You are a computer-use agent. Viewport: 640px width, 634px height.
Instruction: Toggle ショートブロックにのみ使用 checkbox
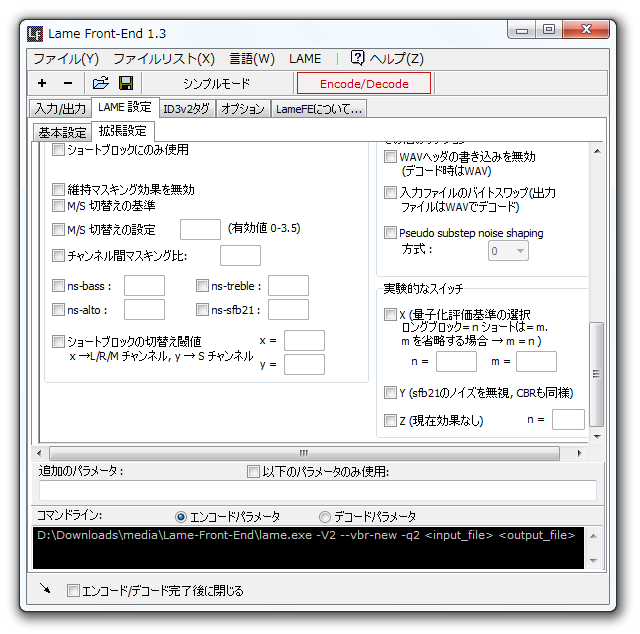pos(58,149)
